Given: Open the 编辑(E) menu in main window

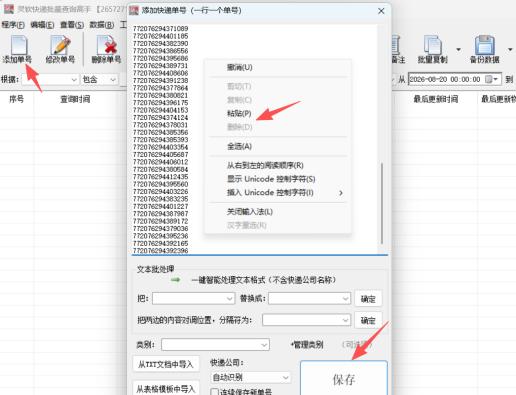Looking at the screenshot, I should coord(42,25).
